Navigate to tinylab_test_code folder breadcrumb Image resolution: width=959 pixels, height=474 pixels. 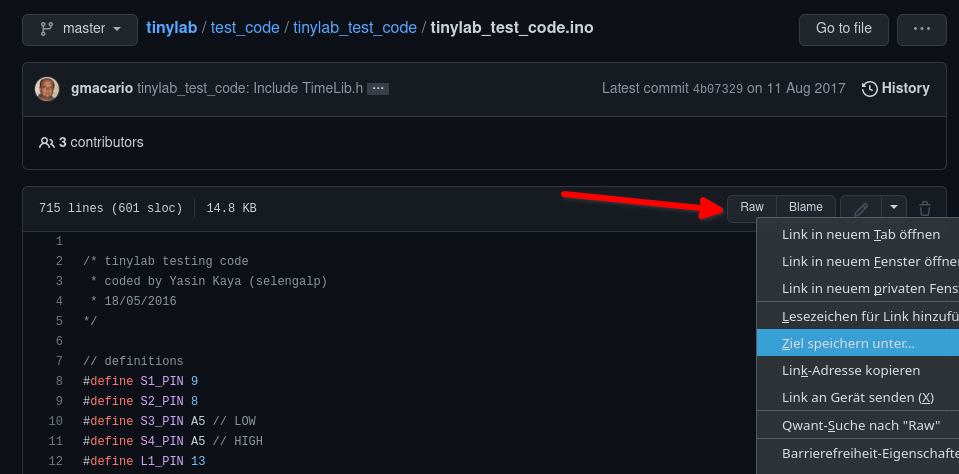tap(355, 28)
